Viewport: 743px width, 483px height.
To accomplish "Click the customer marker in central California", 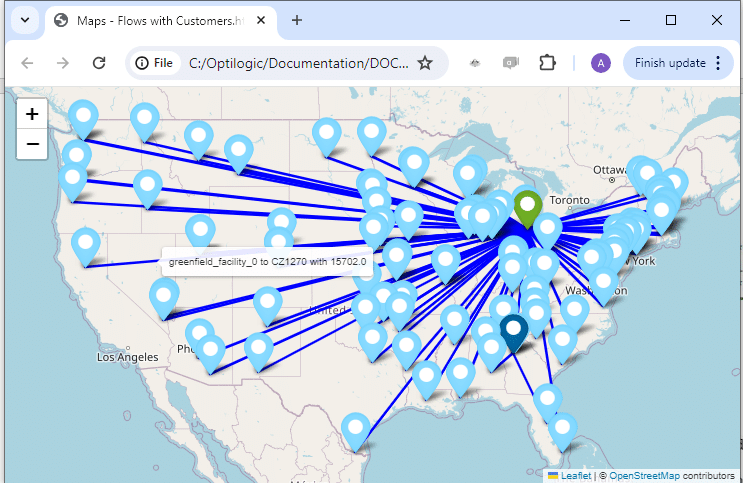I will tap(85, 246).
